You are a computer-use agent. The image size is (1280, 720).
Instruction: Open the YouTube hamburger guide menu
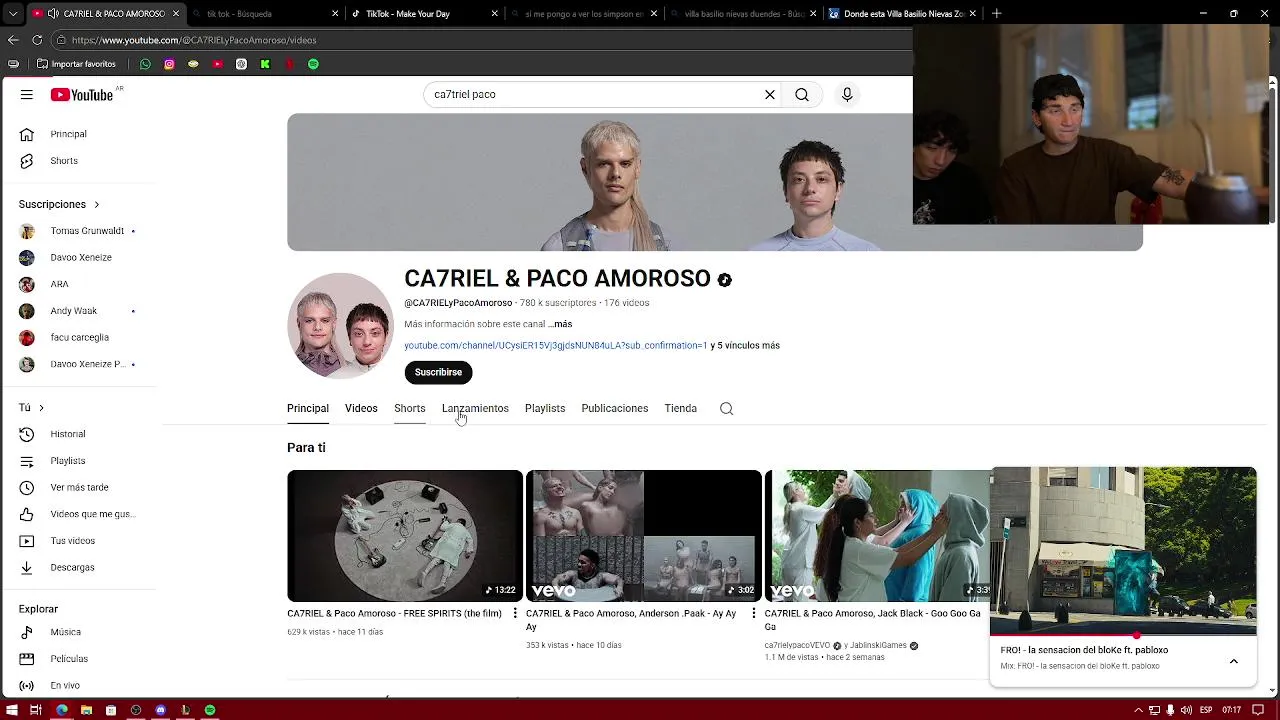click(27, 94)
